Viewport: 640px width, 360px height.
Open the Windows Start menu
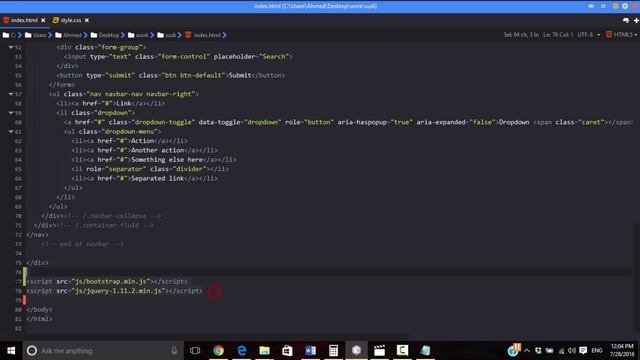pos(11,351)
